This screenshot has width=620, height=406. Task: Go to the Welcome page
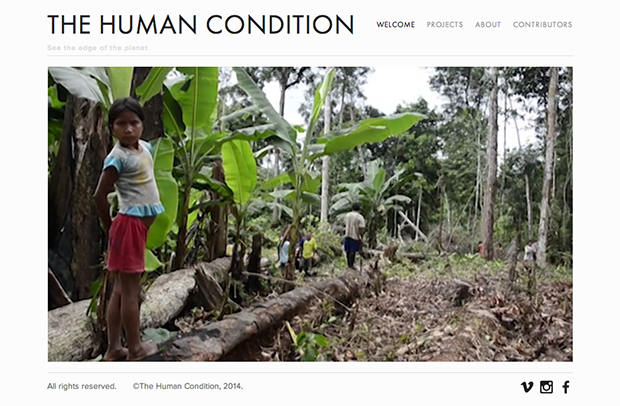(395, 25)
